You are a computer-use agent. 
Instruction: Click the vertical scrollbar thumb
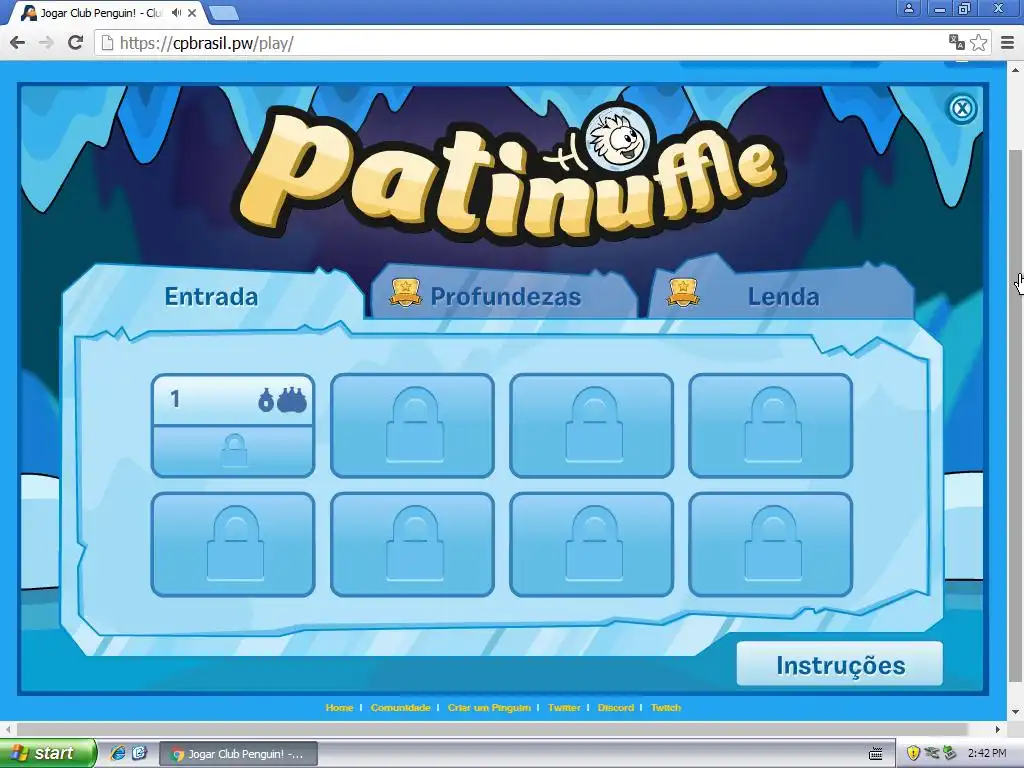[1016, 418]
